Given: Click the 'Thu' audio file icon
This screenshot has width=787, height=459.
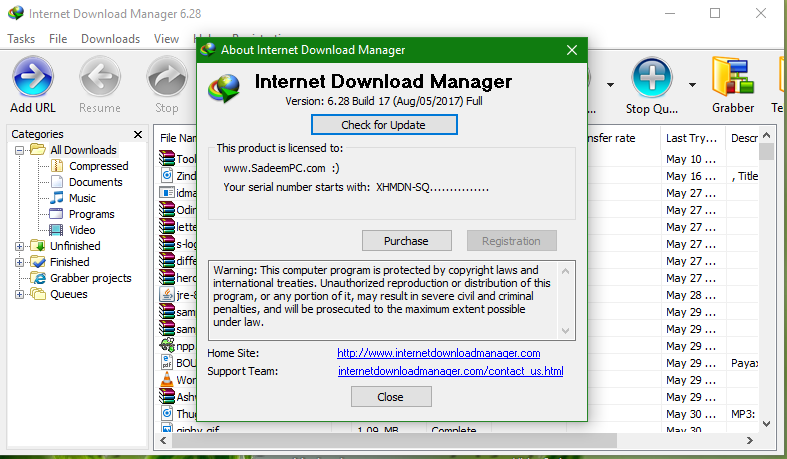Looking at the screenshot, I should pyautogui.click(x=166, y=413).
